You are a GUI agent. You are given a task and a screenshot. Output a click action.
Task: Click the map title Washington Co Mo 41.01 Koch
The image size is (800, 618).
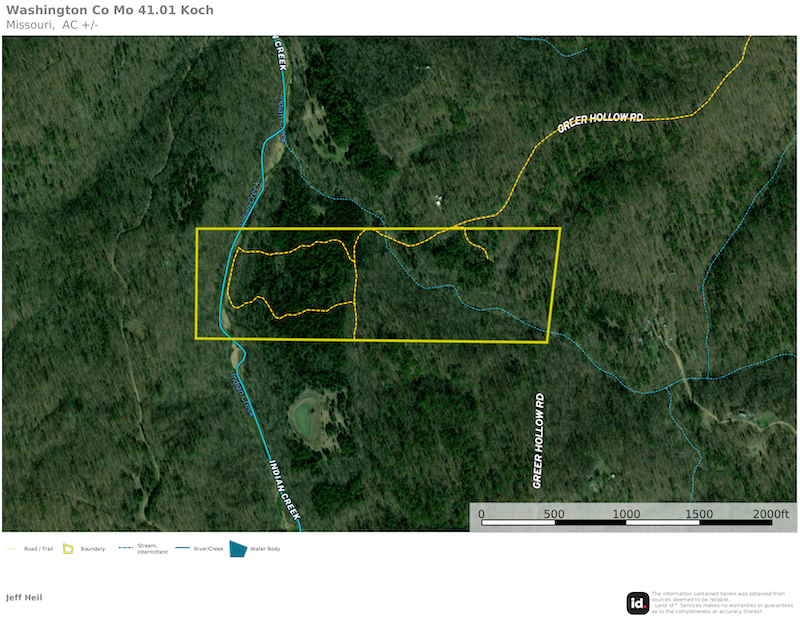point(109,10)
